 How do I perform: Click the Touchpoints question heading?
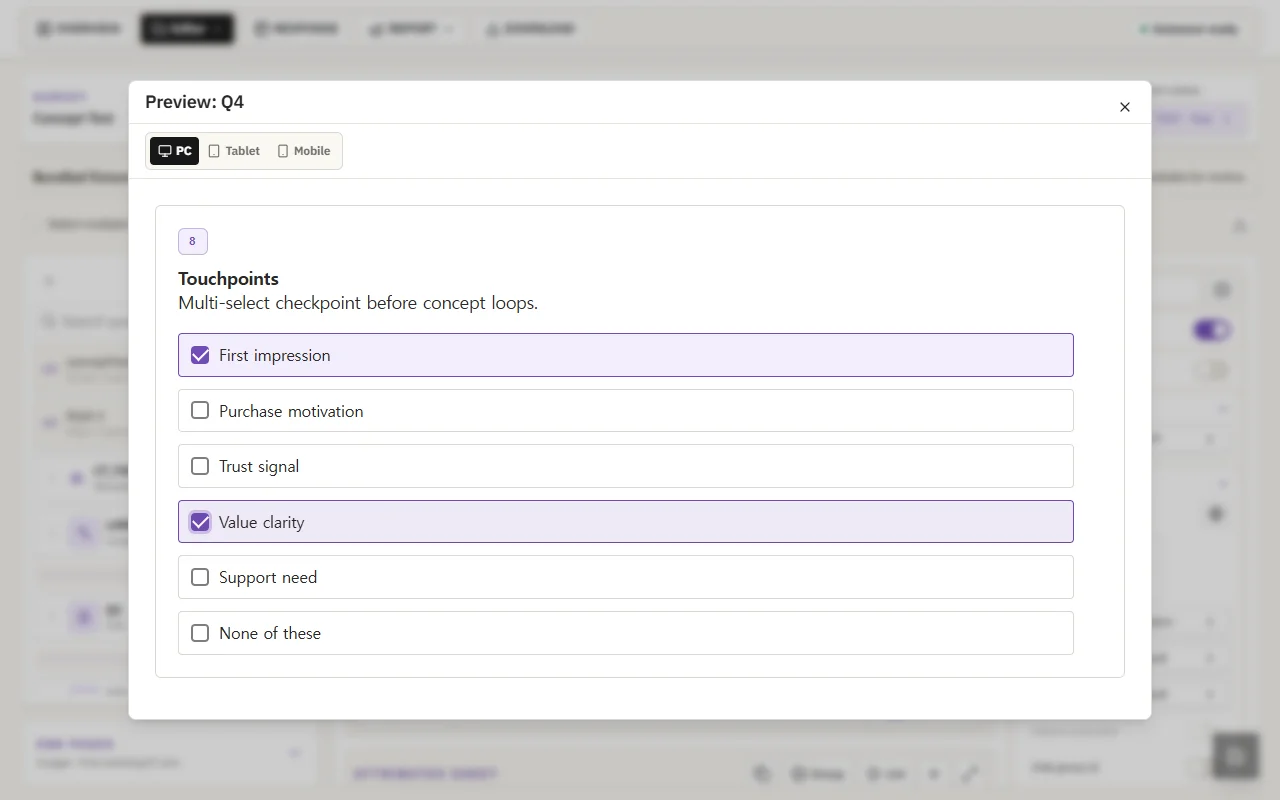[228, 279]
